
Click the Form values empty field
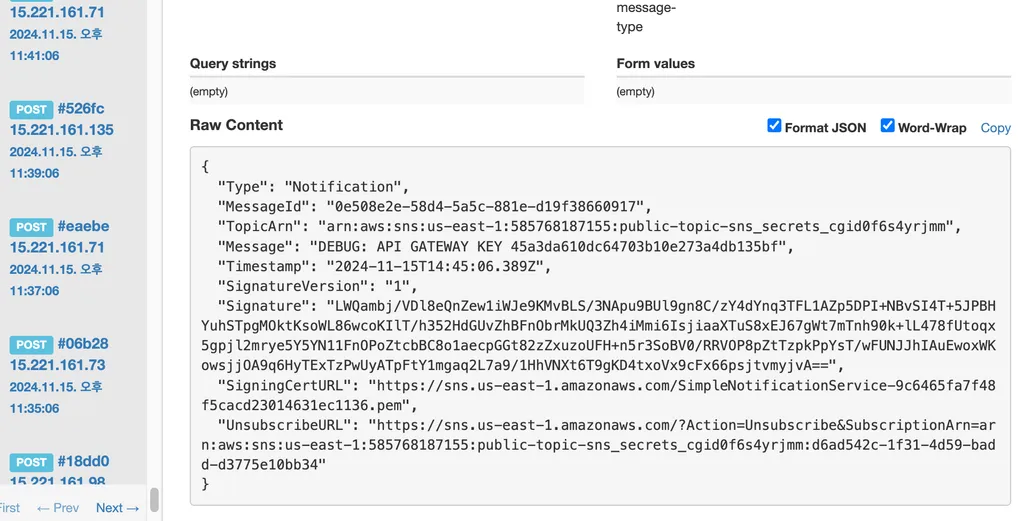[x=814, y=91]
